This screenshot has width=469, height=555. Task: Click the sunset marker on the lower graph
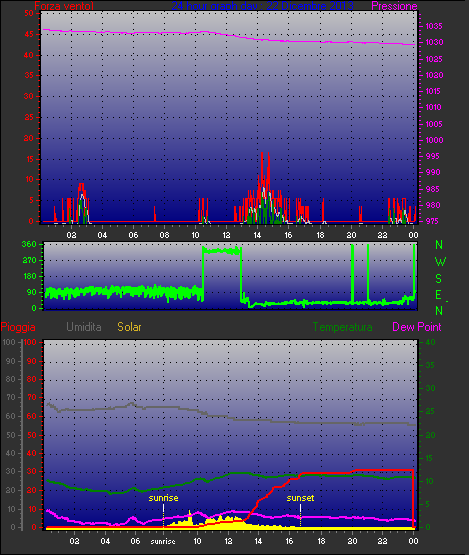pos(300,498)
